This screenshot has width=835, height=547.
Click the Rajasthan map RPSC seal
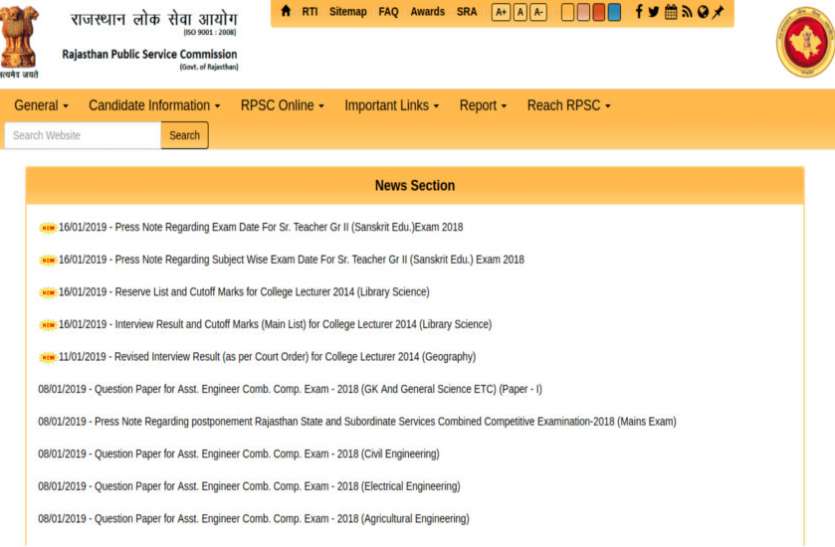pos(805,42)
